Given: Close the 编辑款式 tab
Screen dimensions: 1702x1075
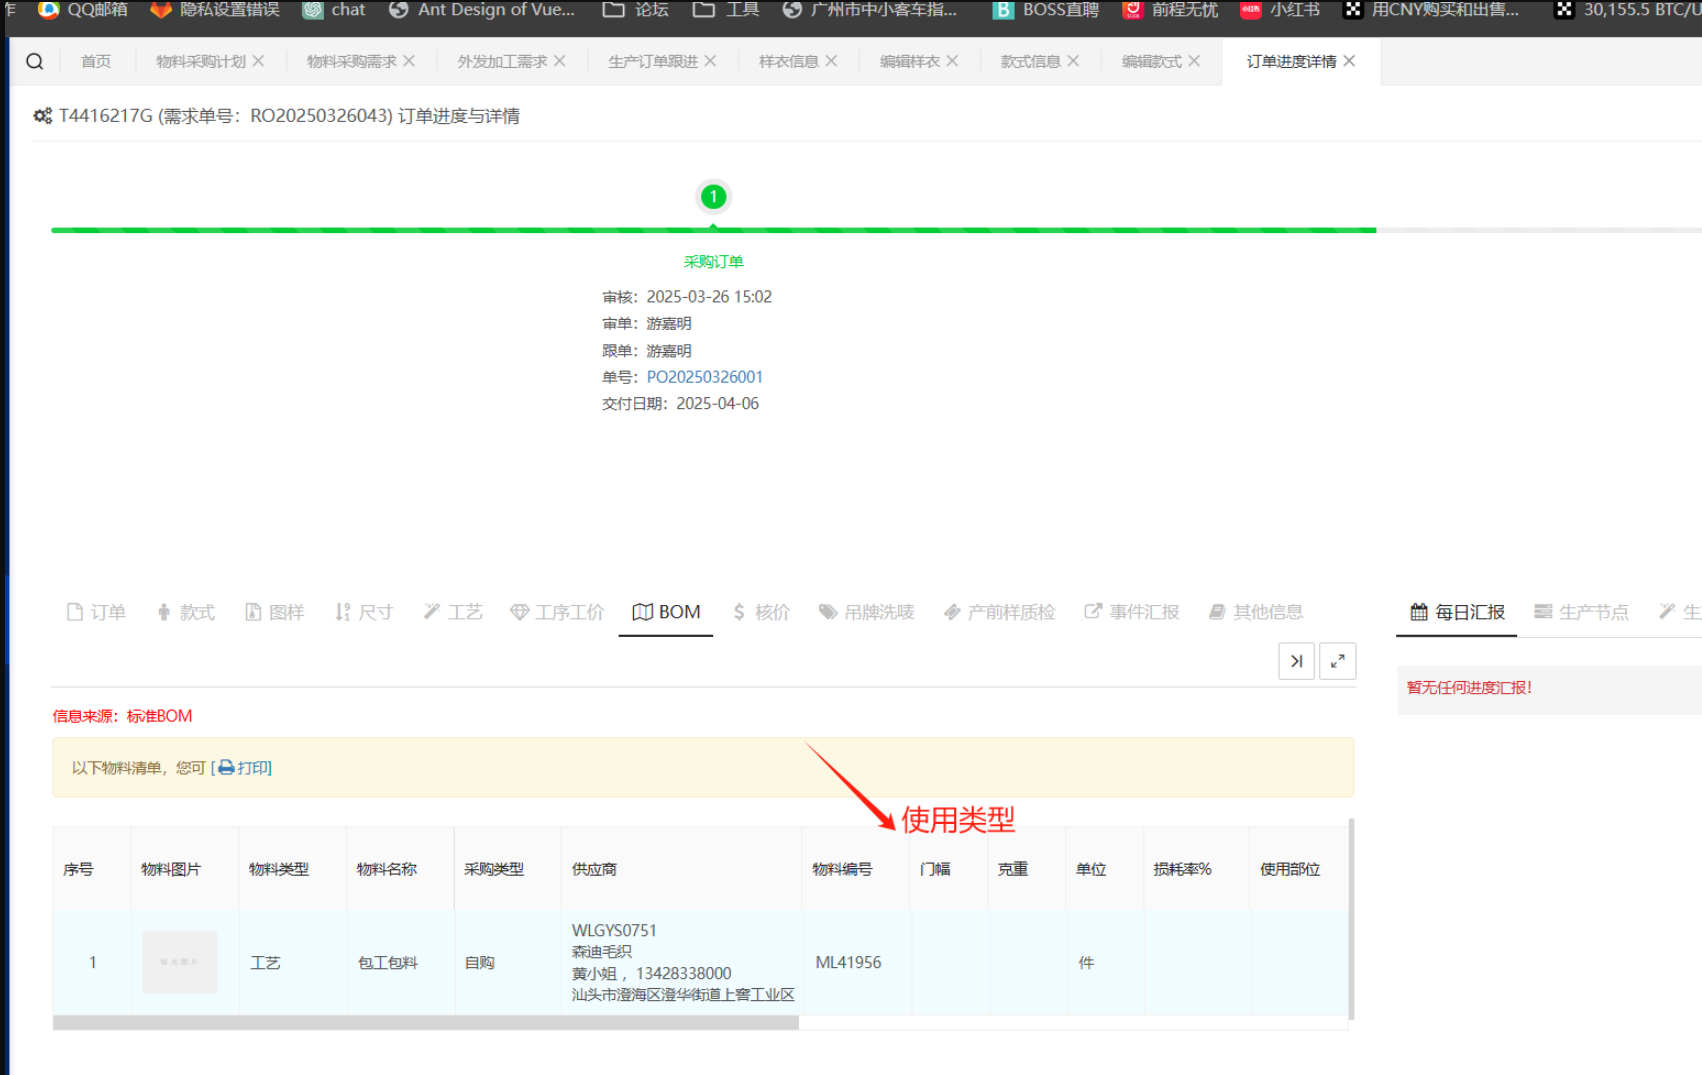Looking at the screenshot, I should 1194,61.
